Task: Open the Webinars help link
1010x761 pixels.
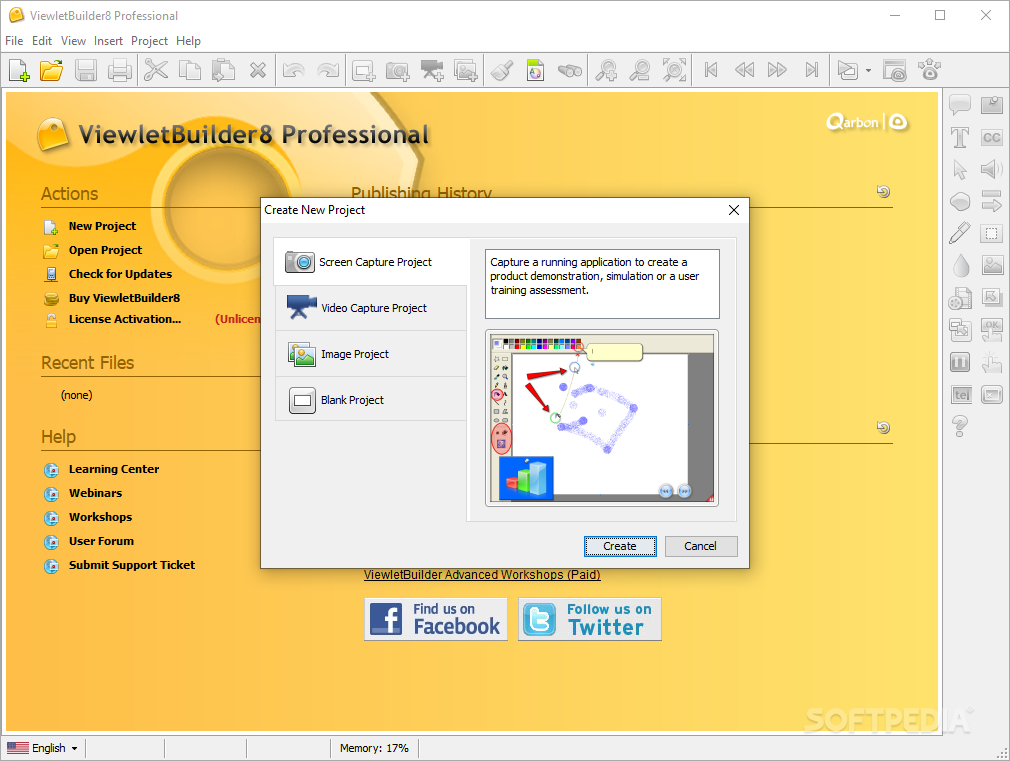Action: tap(95, 493)
